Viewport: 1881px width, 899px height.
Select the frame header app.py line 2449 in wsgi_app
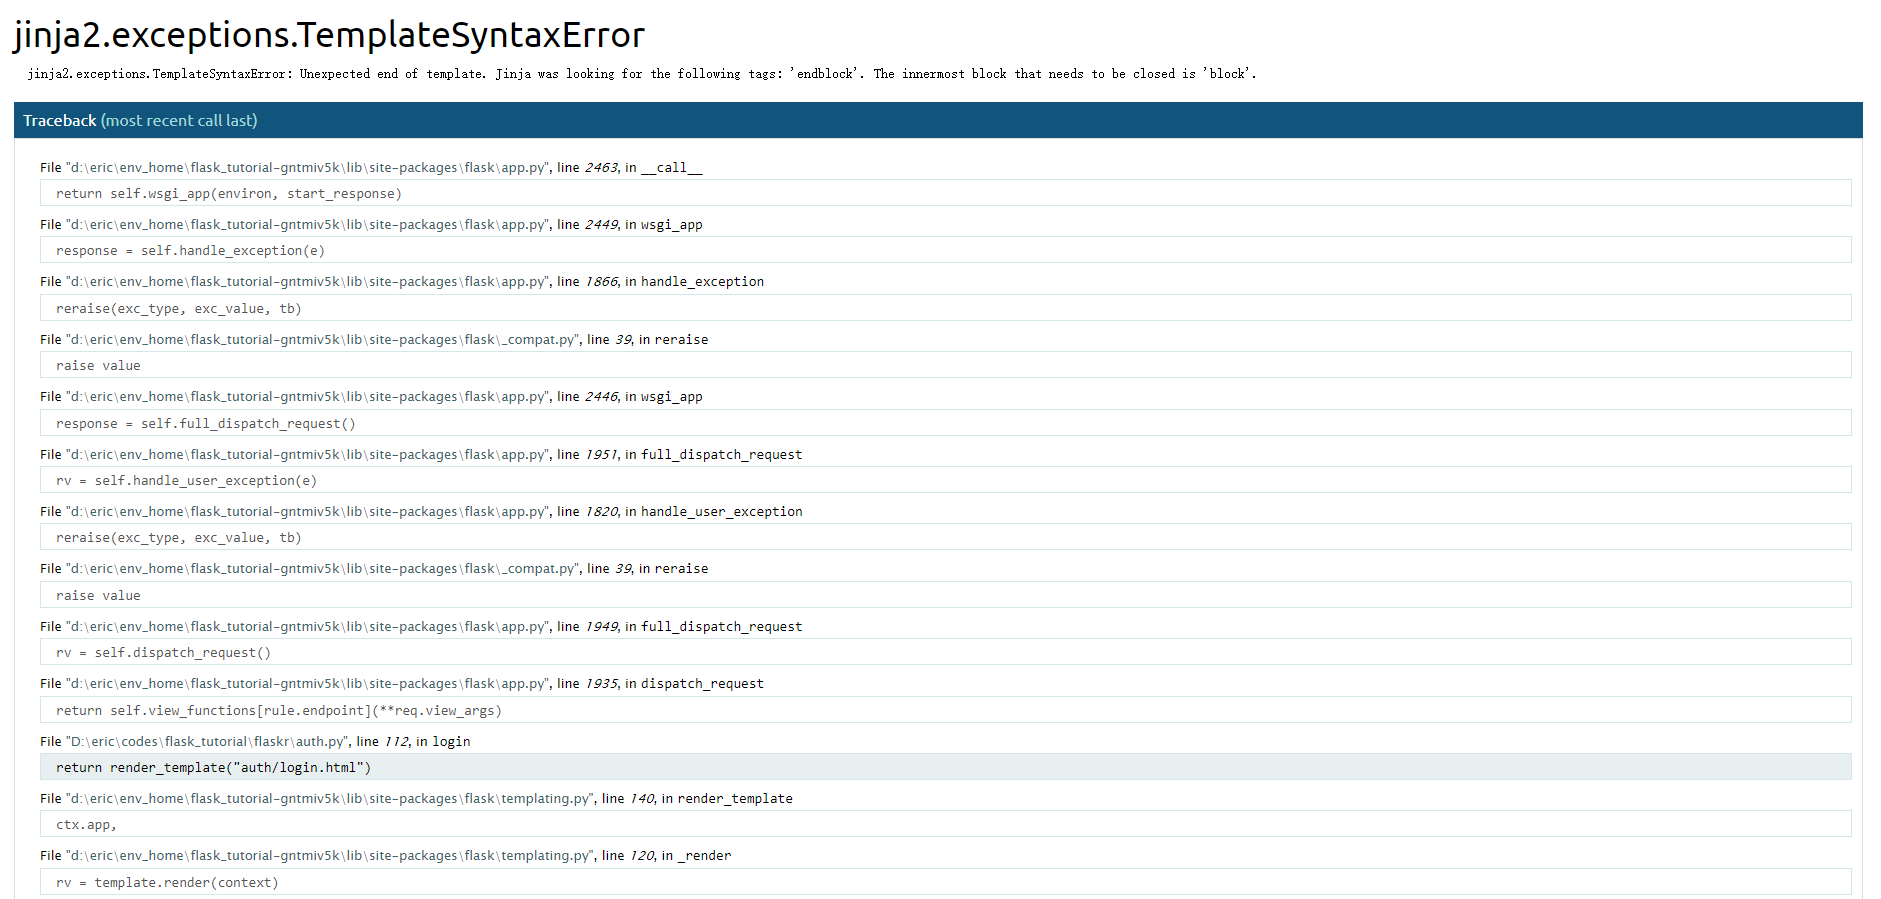[x=371, y=224]
